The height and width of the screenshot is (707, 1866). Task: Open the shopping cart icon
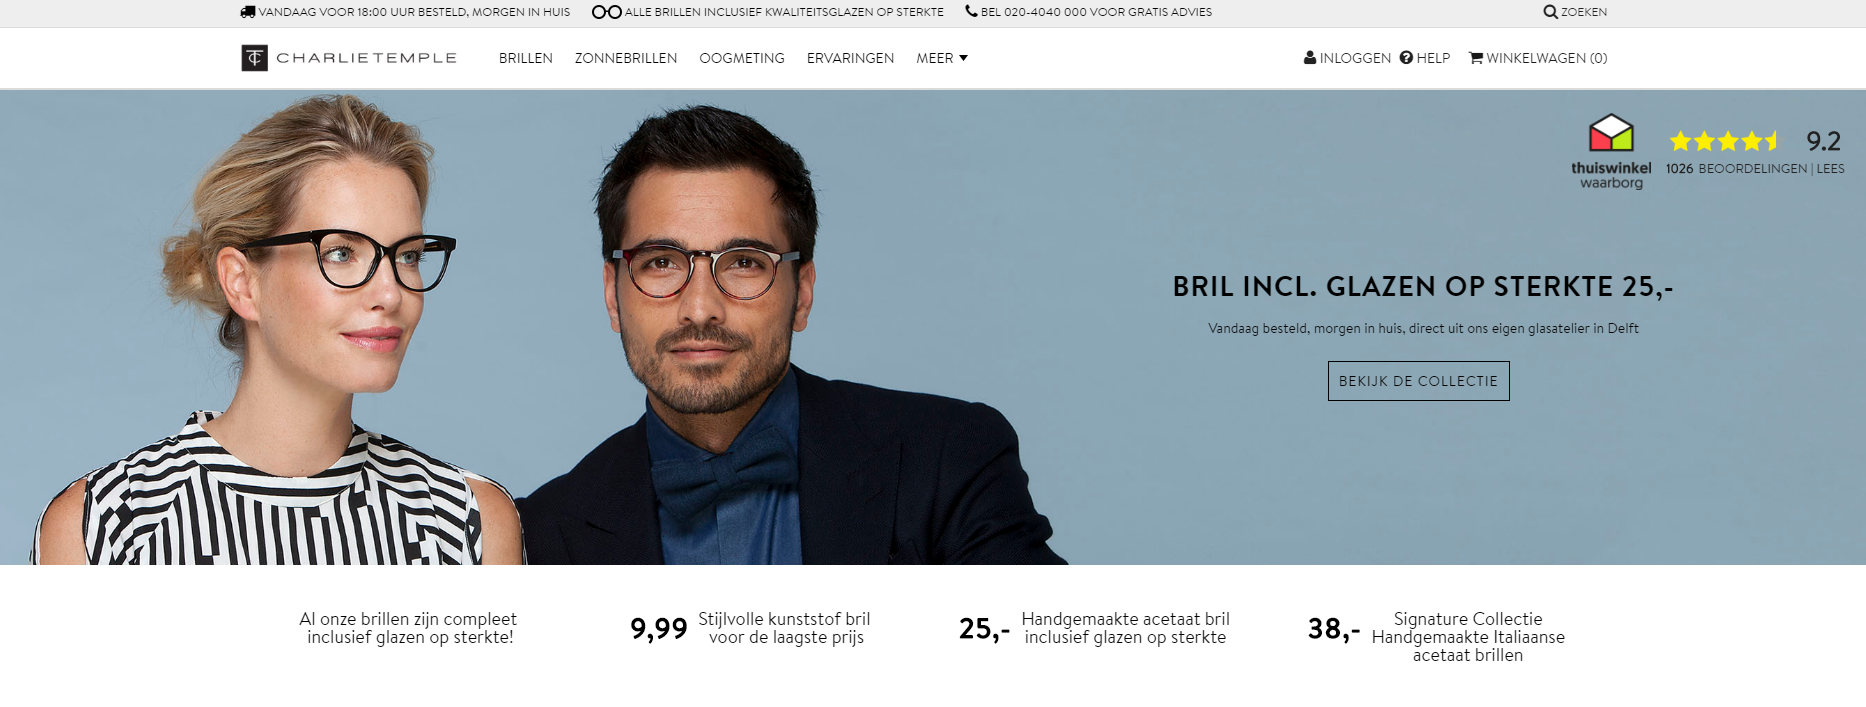(x=1476, y=58)
